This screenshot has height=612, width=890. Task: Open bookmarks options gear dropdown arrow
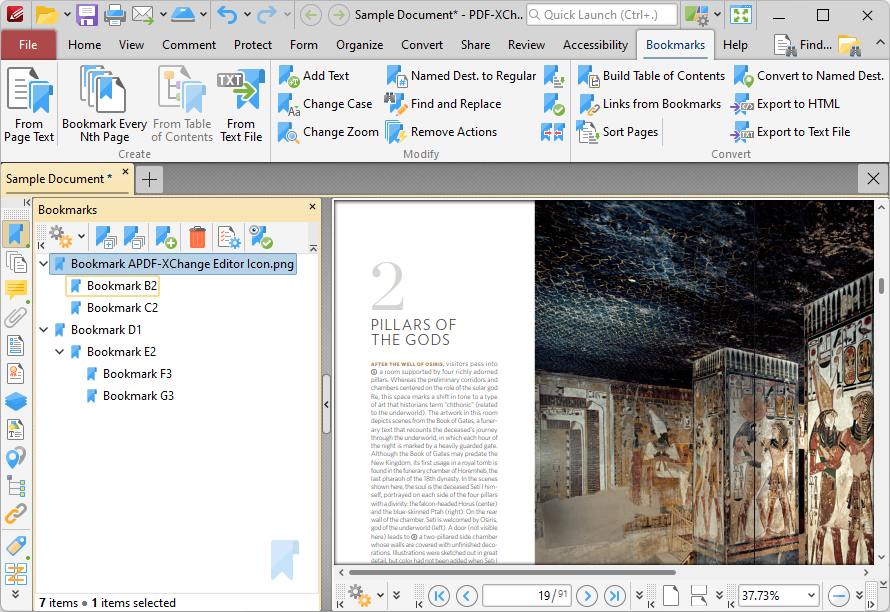point(82,236)
